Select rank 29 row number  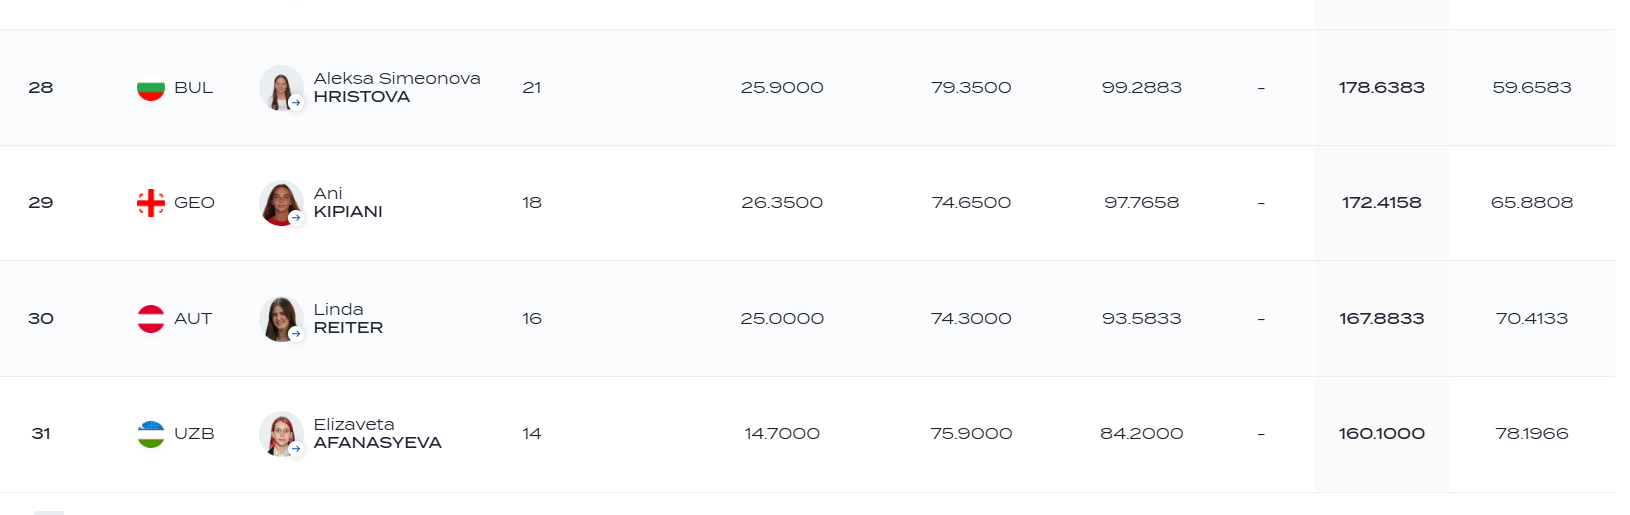click(x=41, y=203)
